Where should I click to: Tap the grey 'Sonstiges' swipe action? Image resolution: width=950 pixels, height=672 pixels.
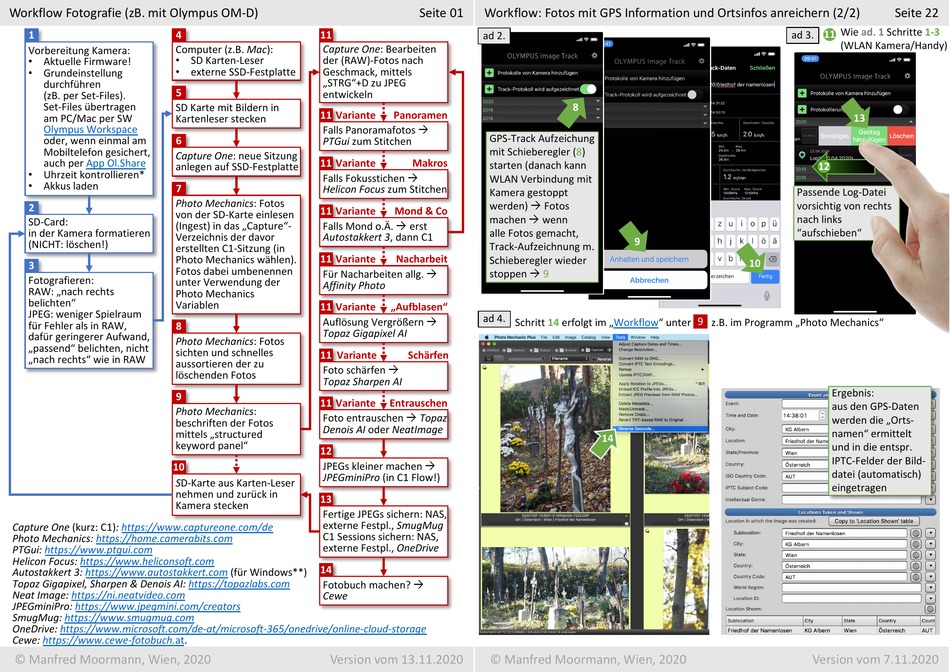click(x=835, y=136)
